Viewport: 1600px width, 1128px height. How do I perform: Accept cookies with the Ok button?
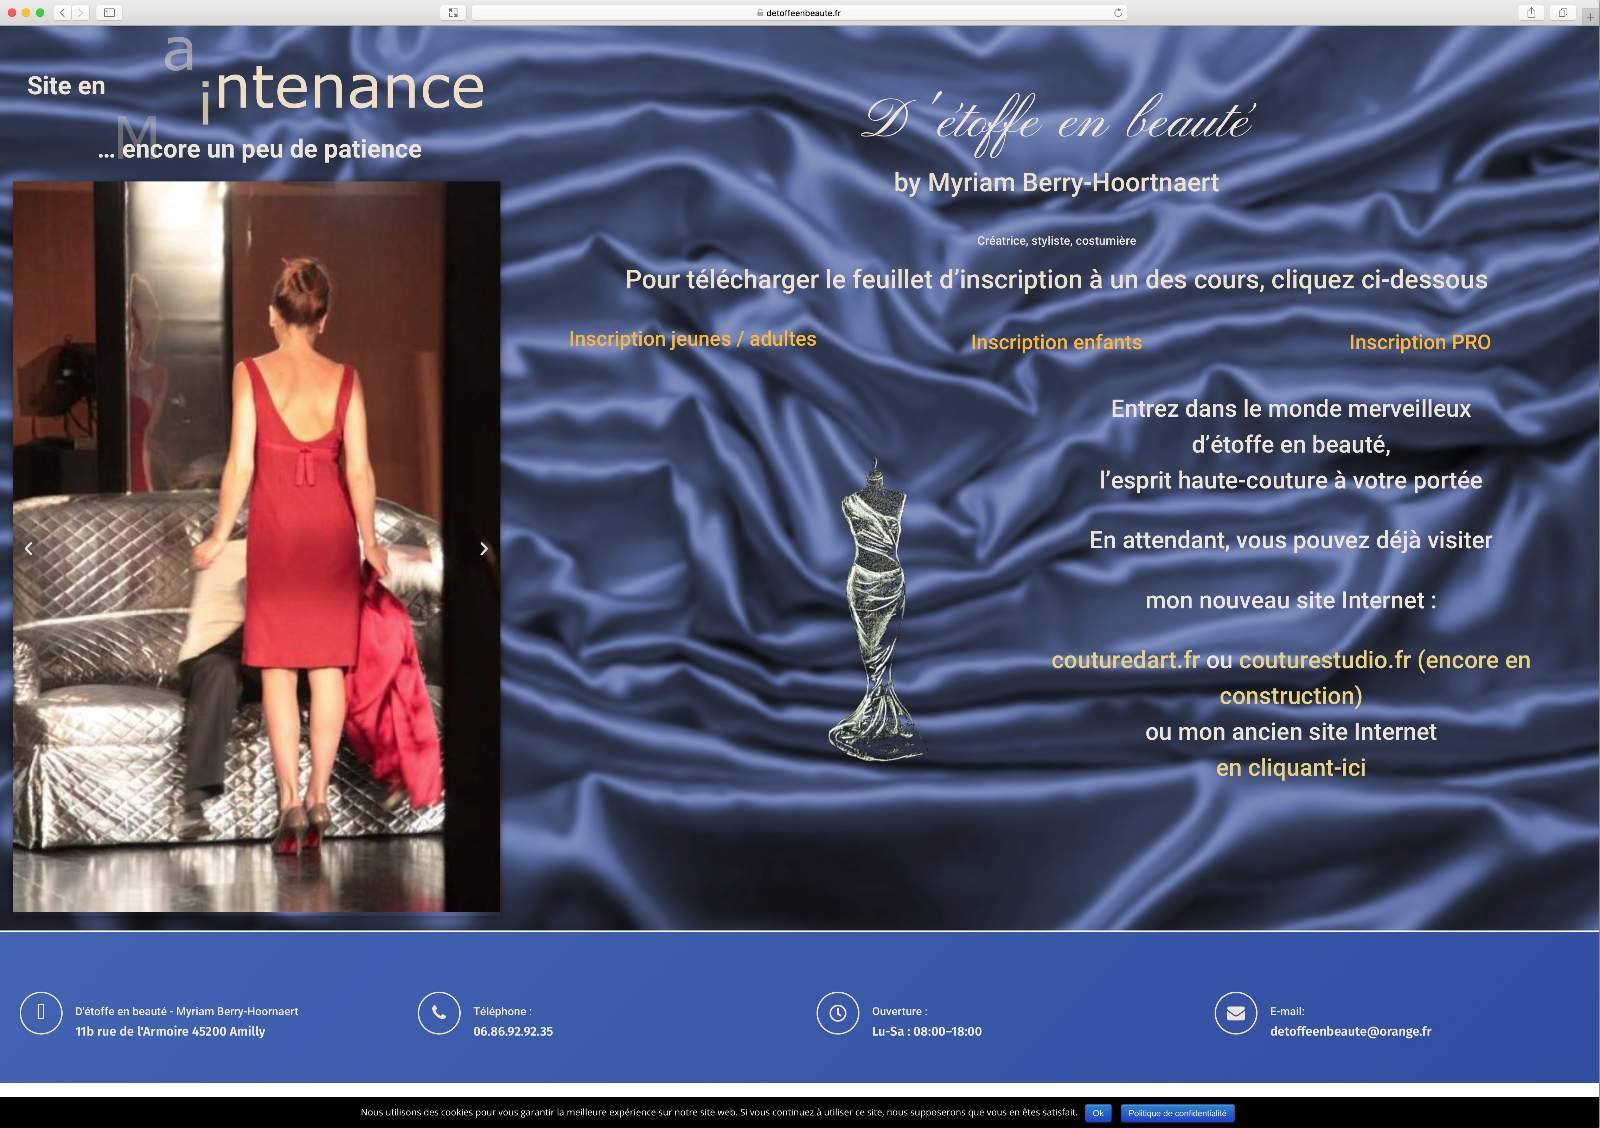tap(1097, 1113)
